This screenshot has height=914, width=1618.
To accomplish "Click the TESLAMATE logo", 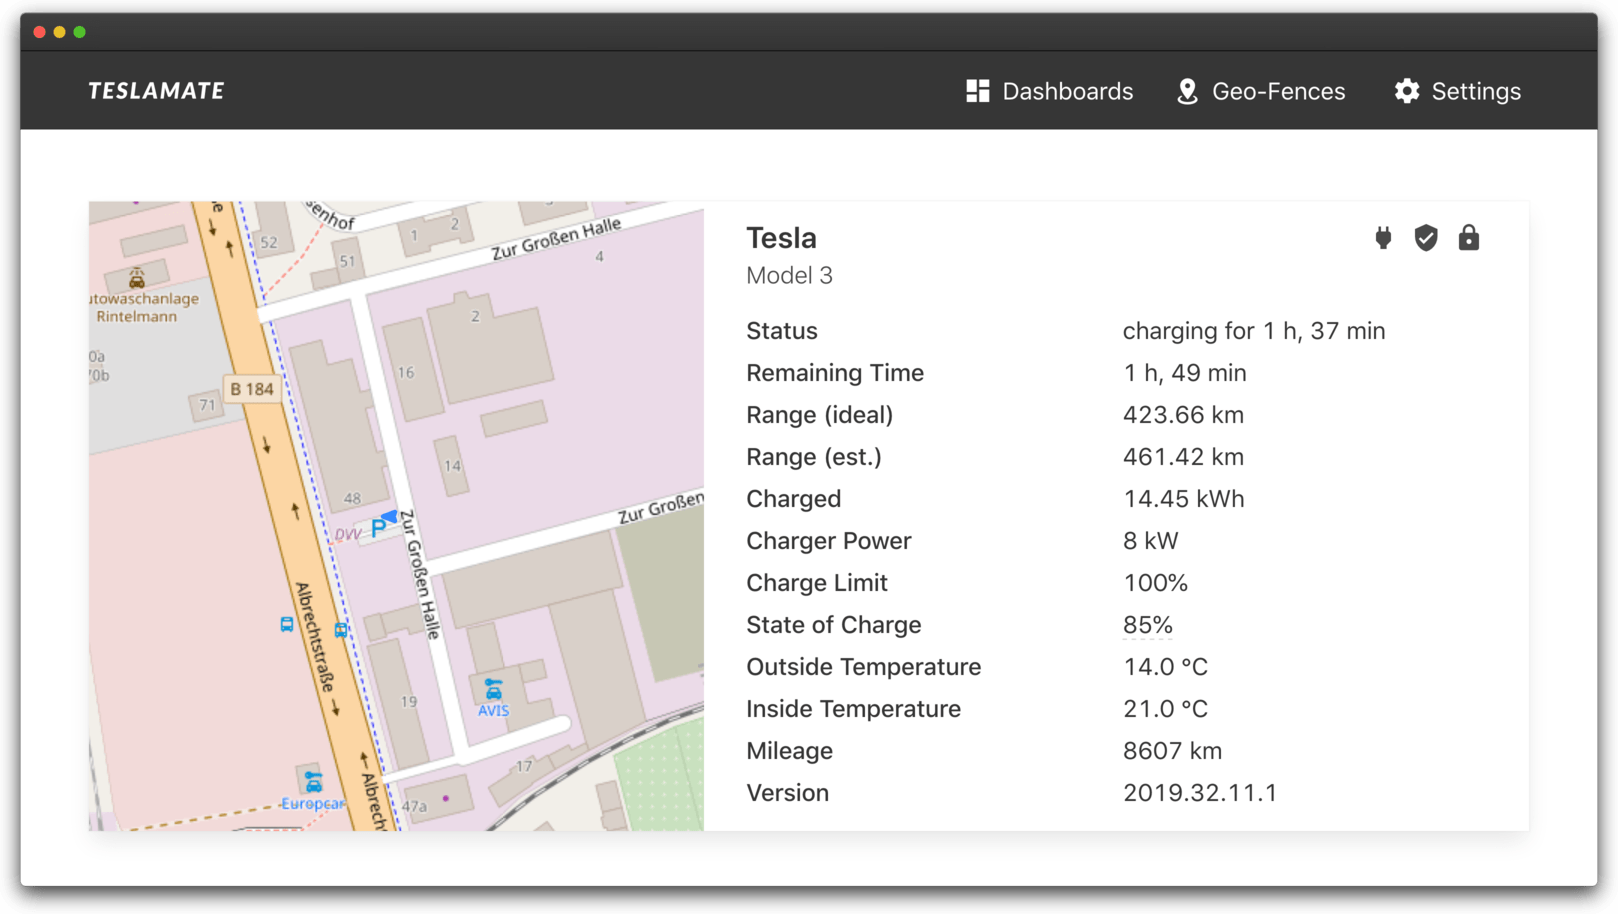I will tap(155, 90).
